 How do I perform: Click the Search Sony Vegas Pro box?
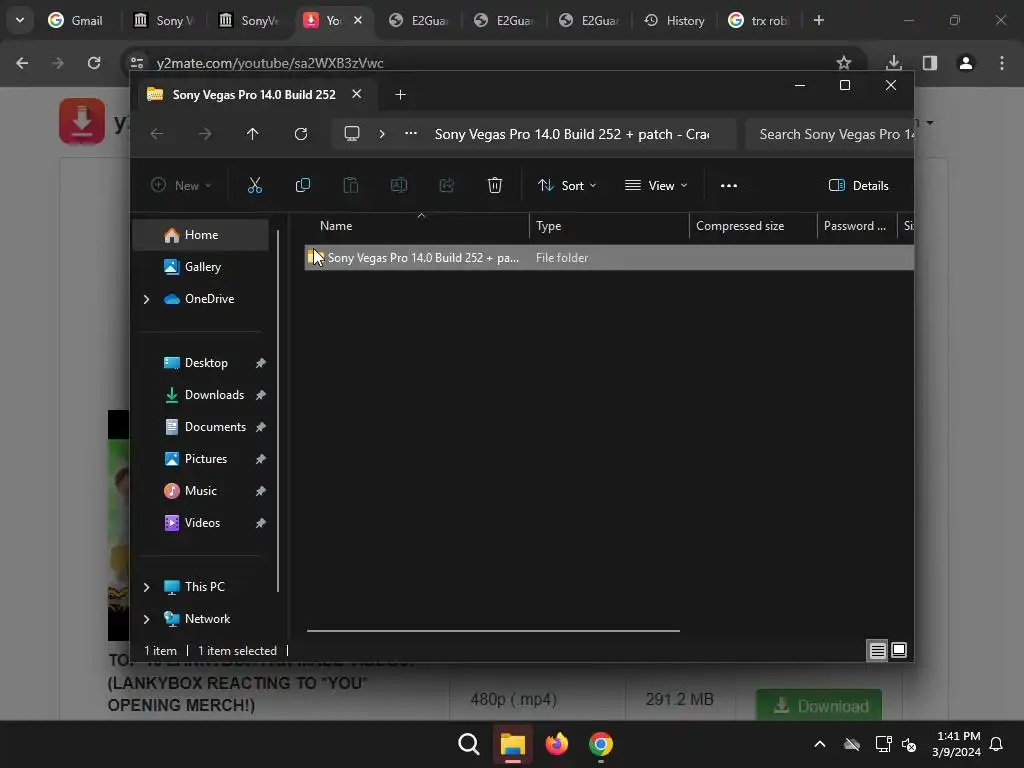[x=829, y=134]
